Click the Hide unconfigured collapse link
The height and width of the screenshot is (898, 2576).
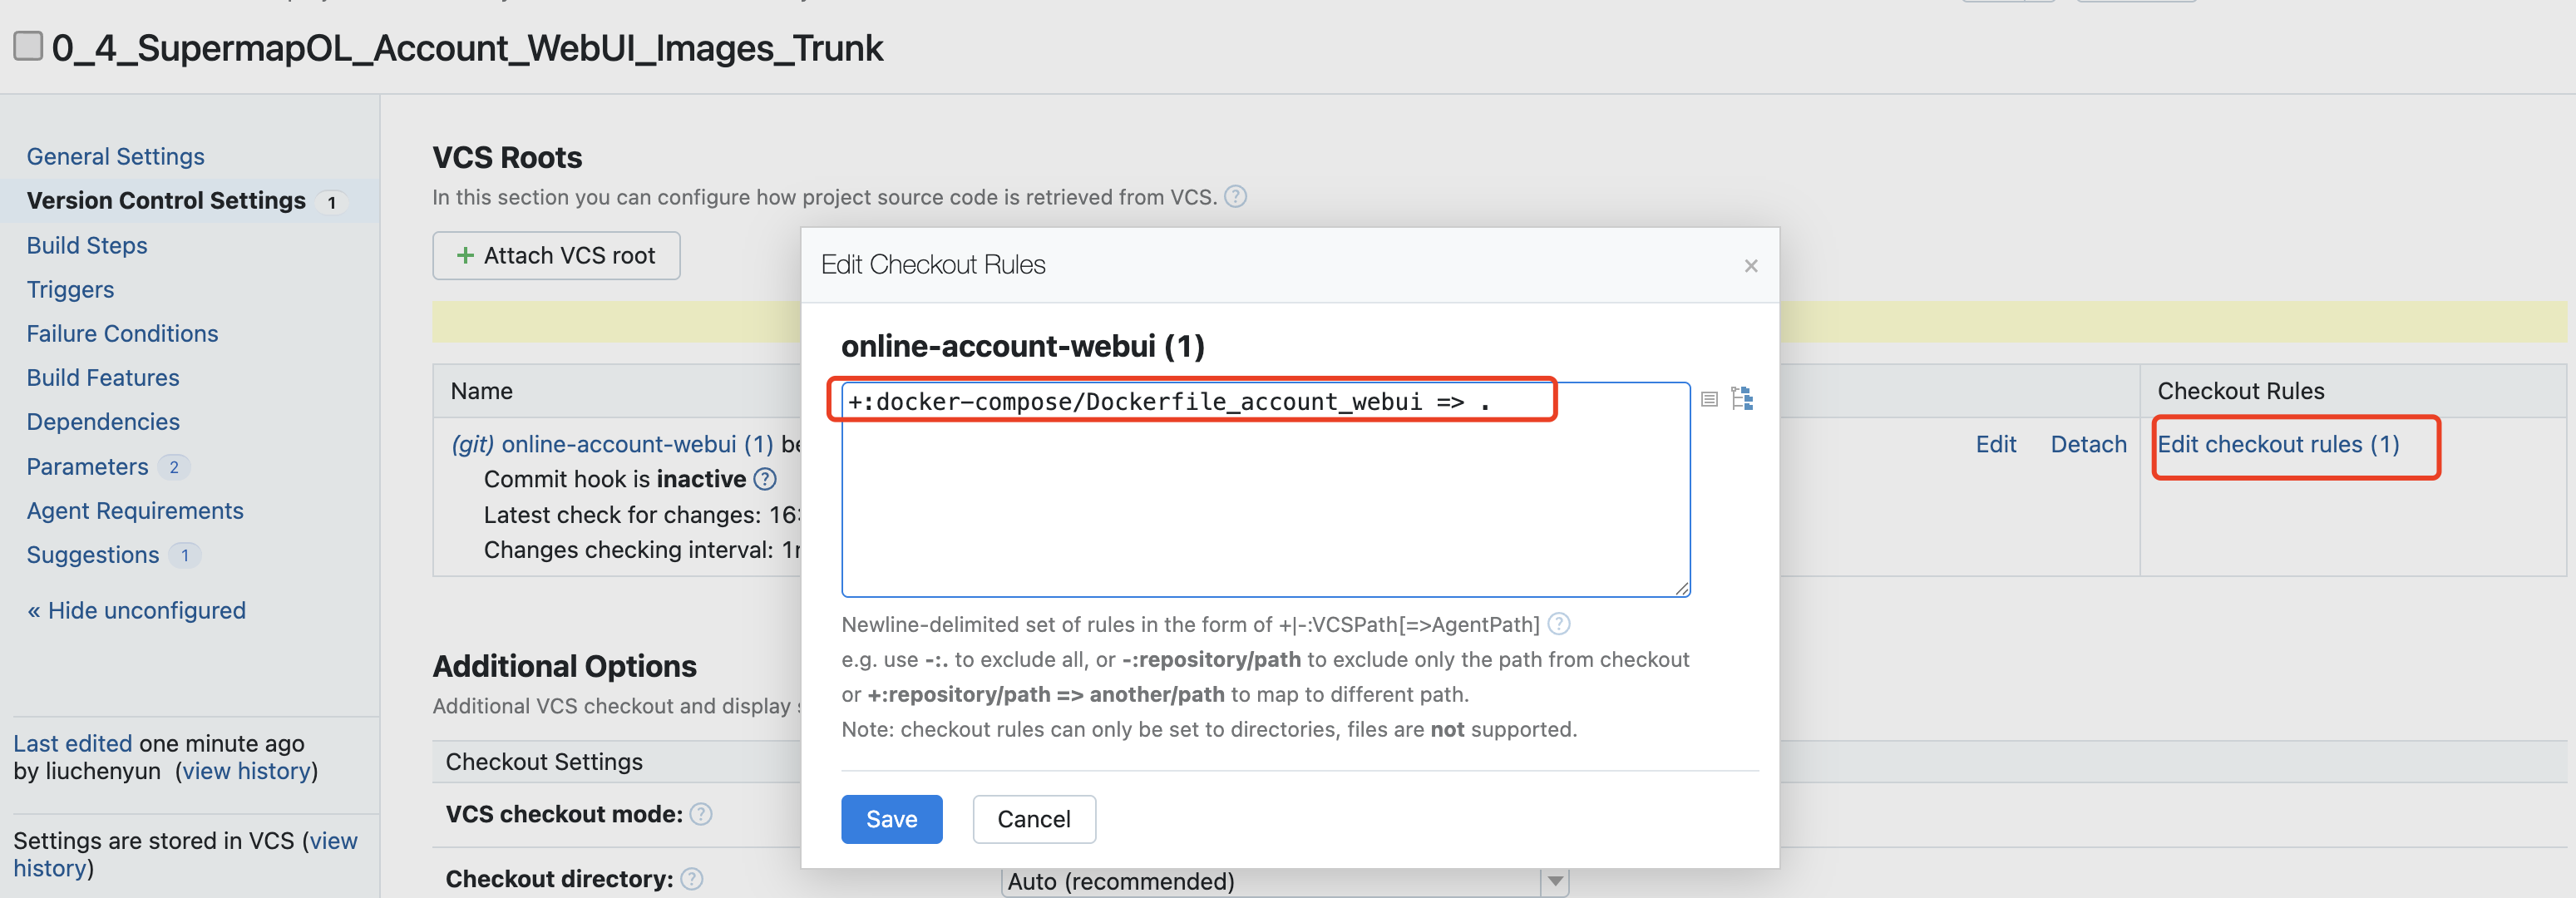pos(136,610)
